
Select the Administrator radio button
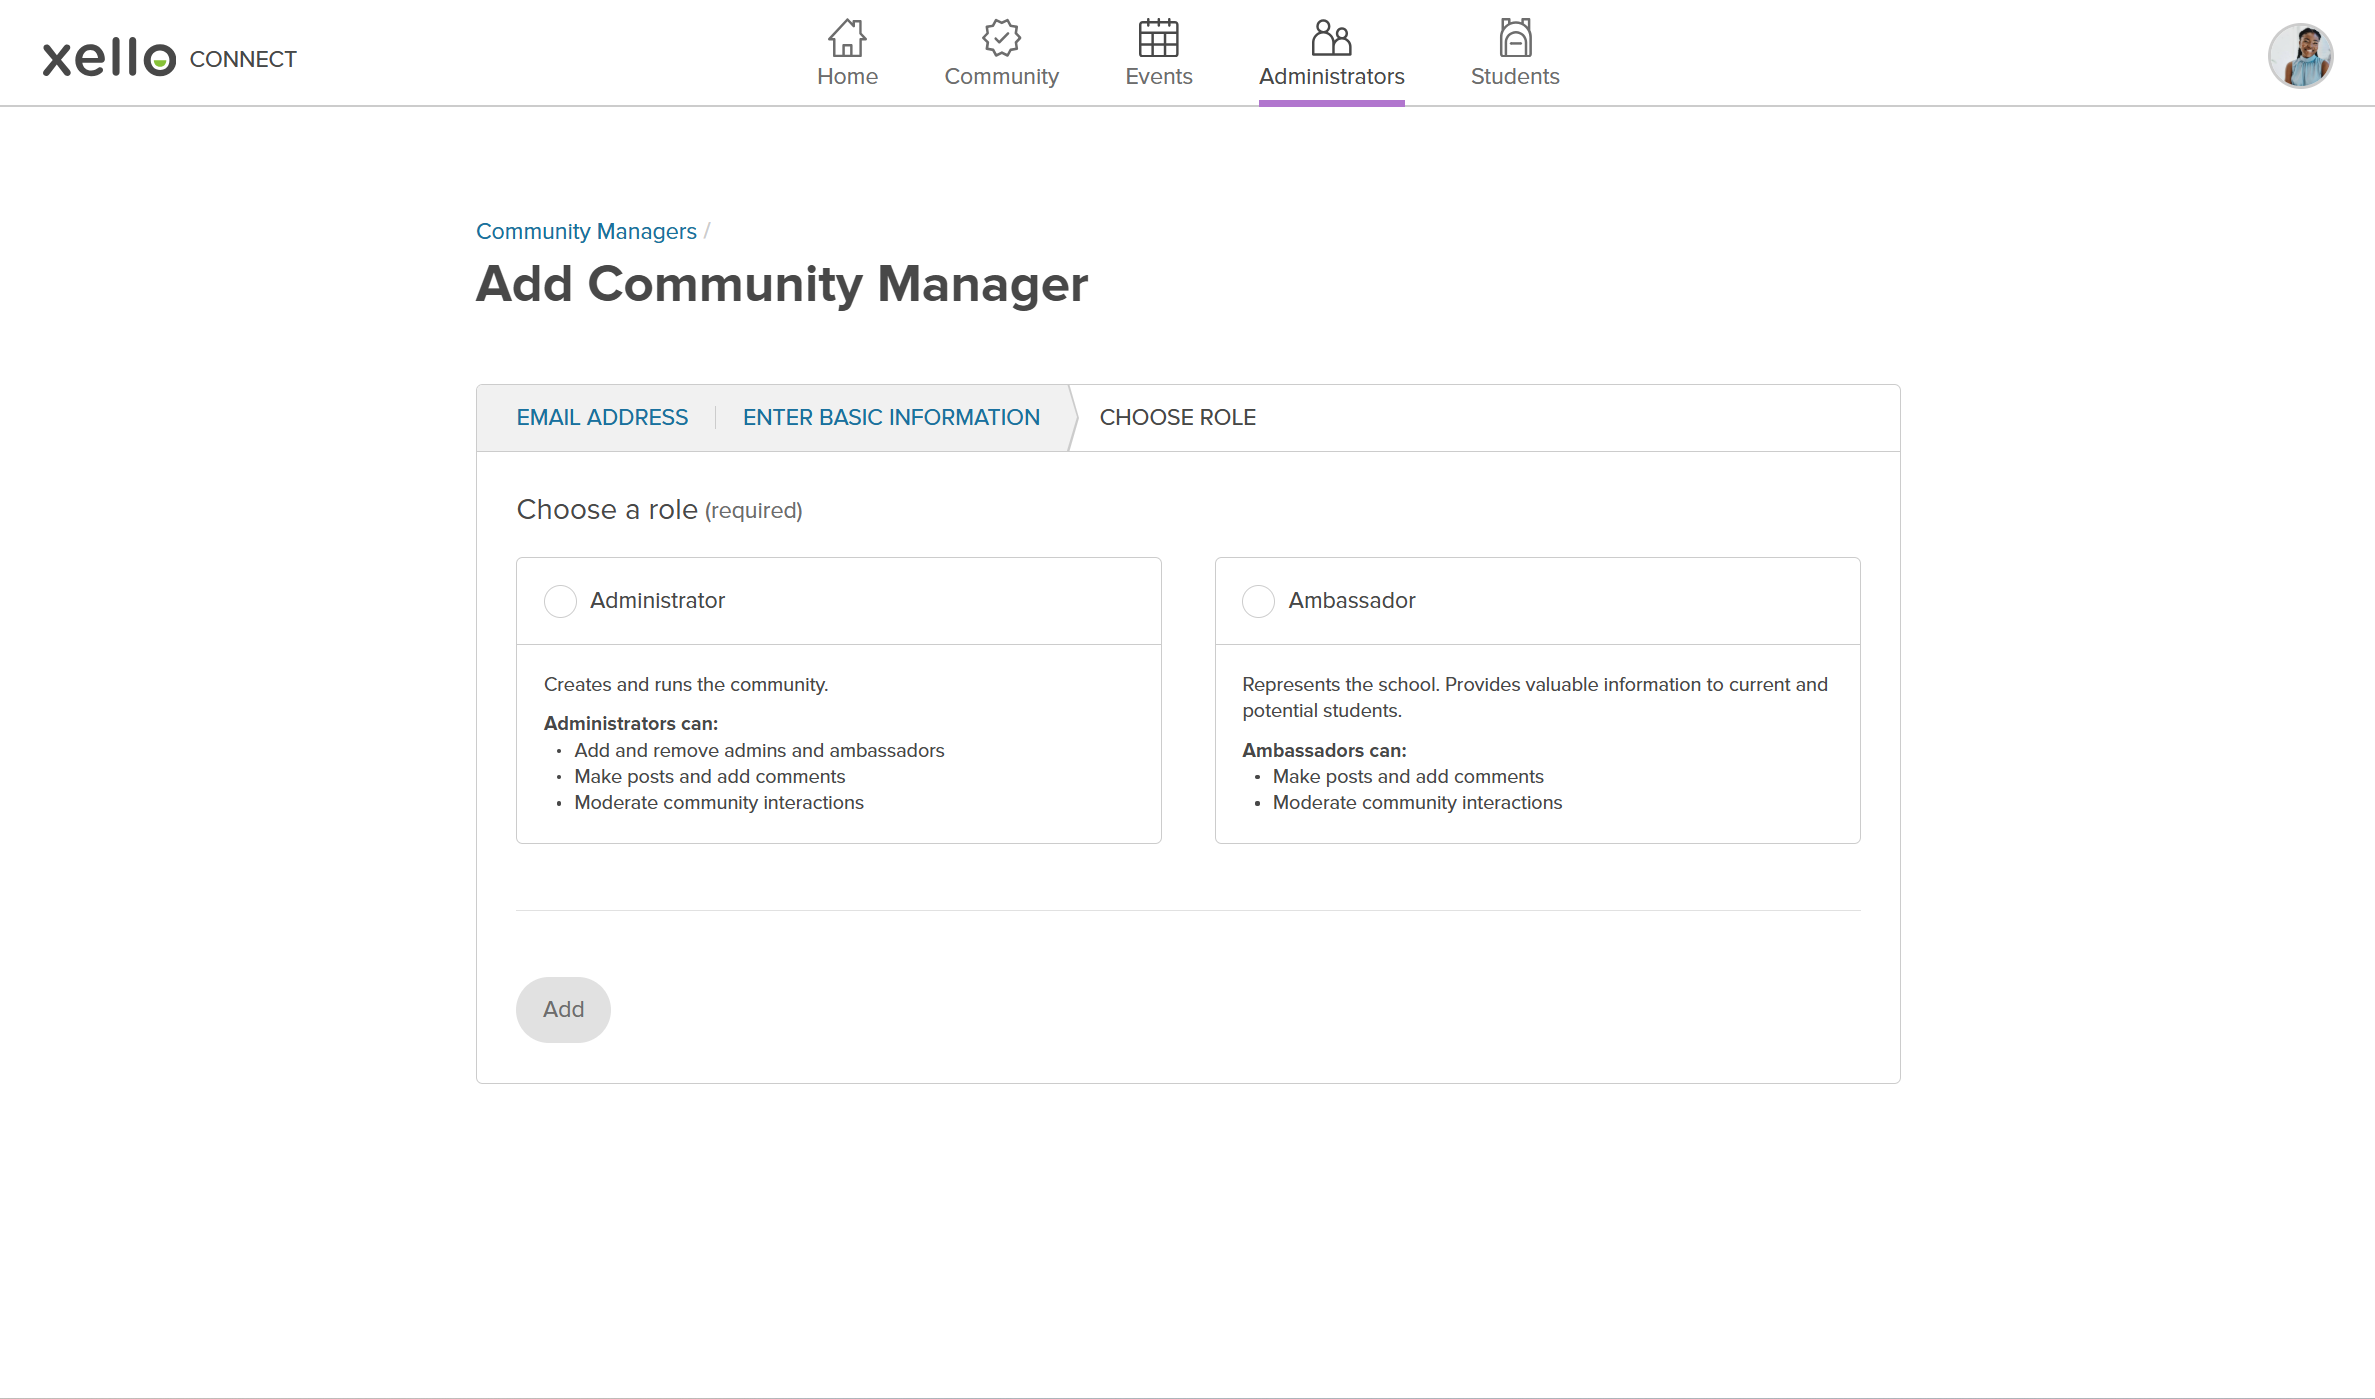560,601
